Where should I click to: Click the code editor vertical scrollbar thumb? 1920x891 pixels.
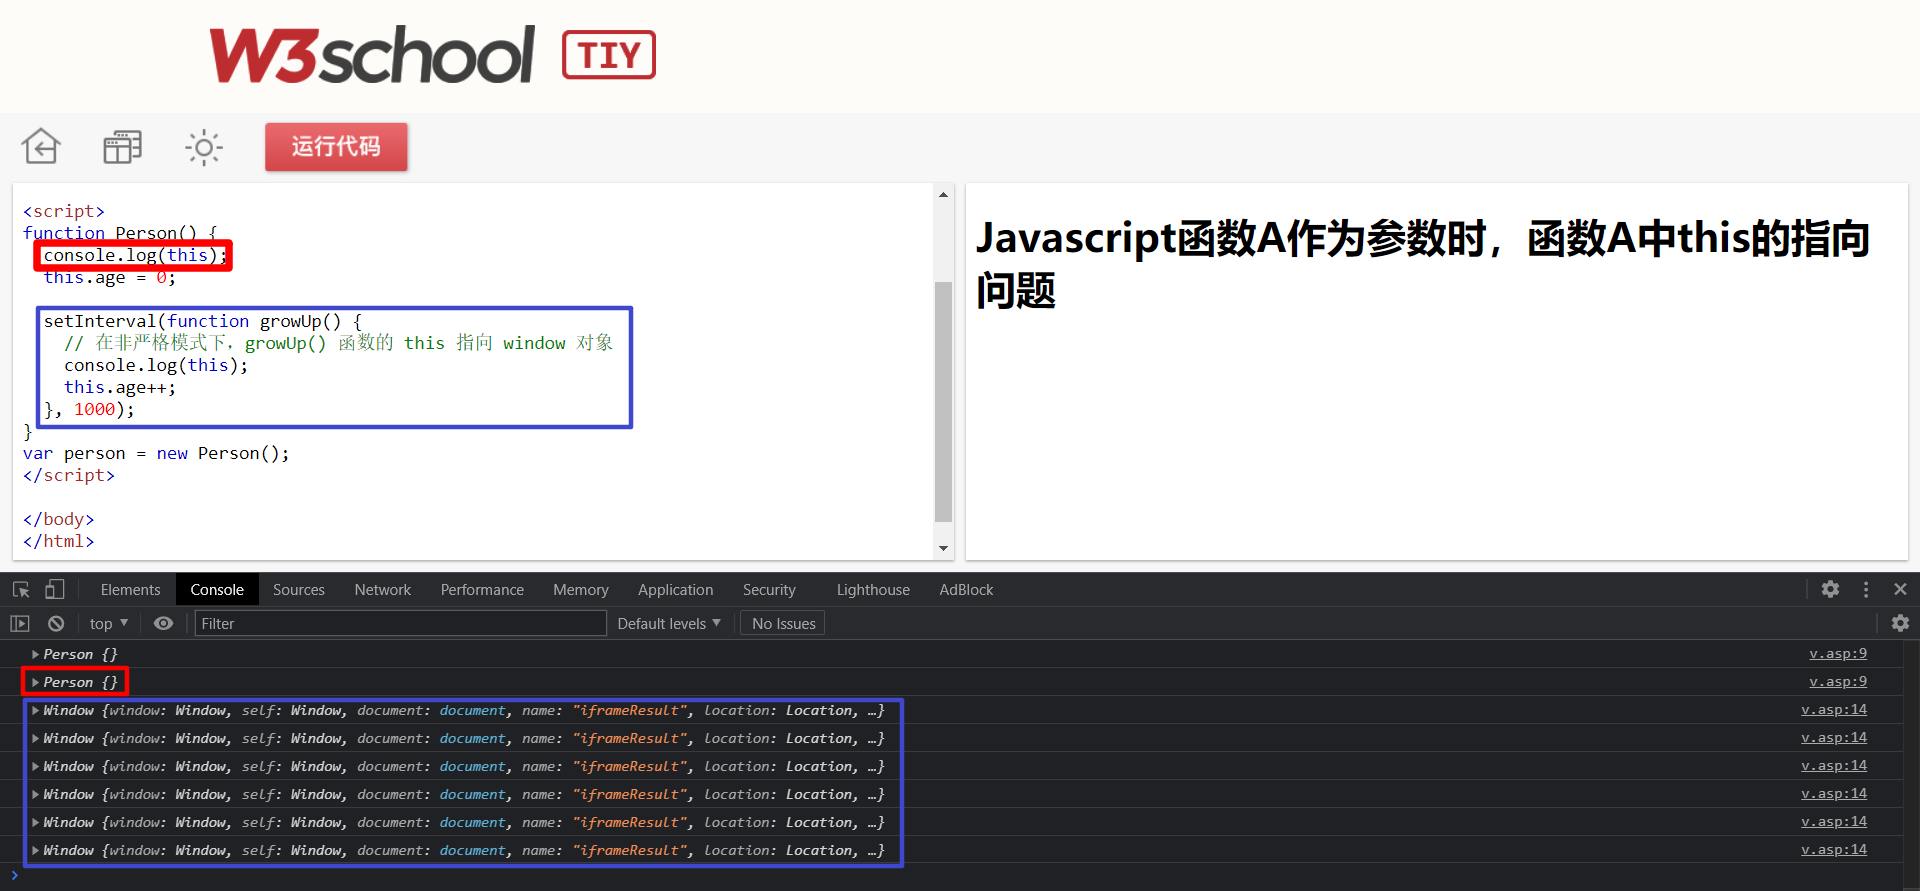[943, 402]
